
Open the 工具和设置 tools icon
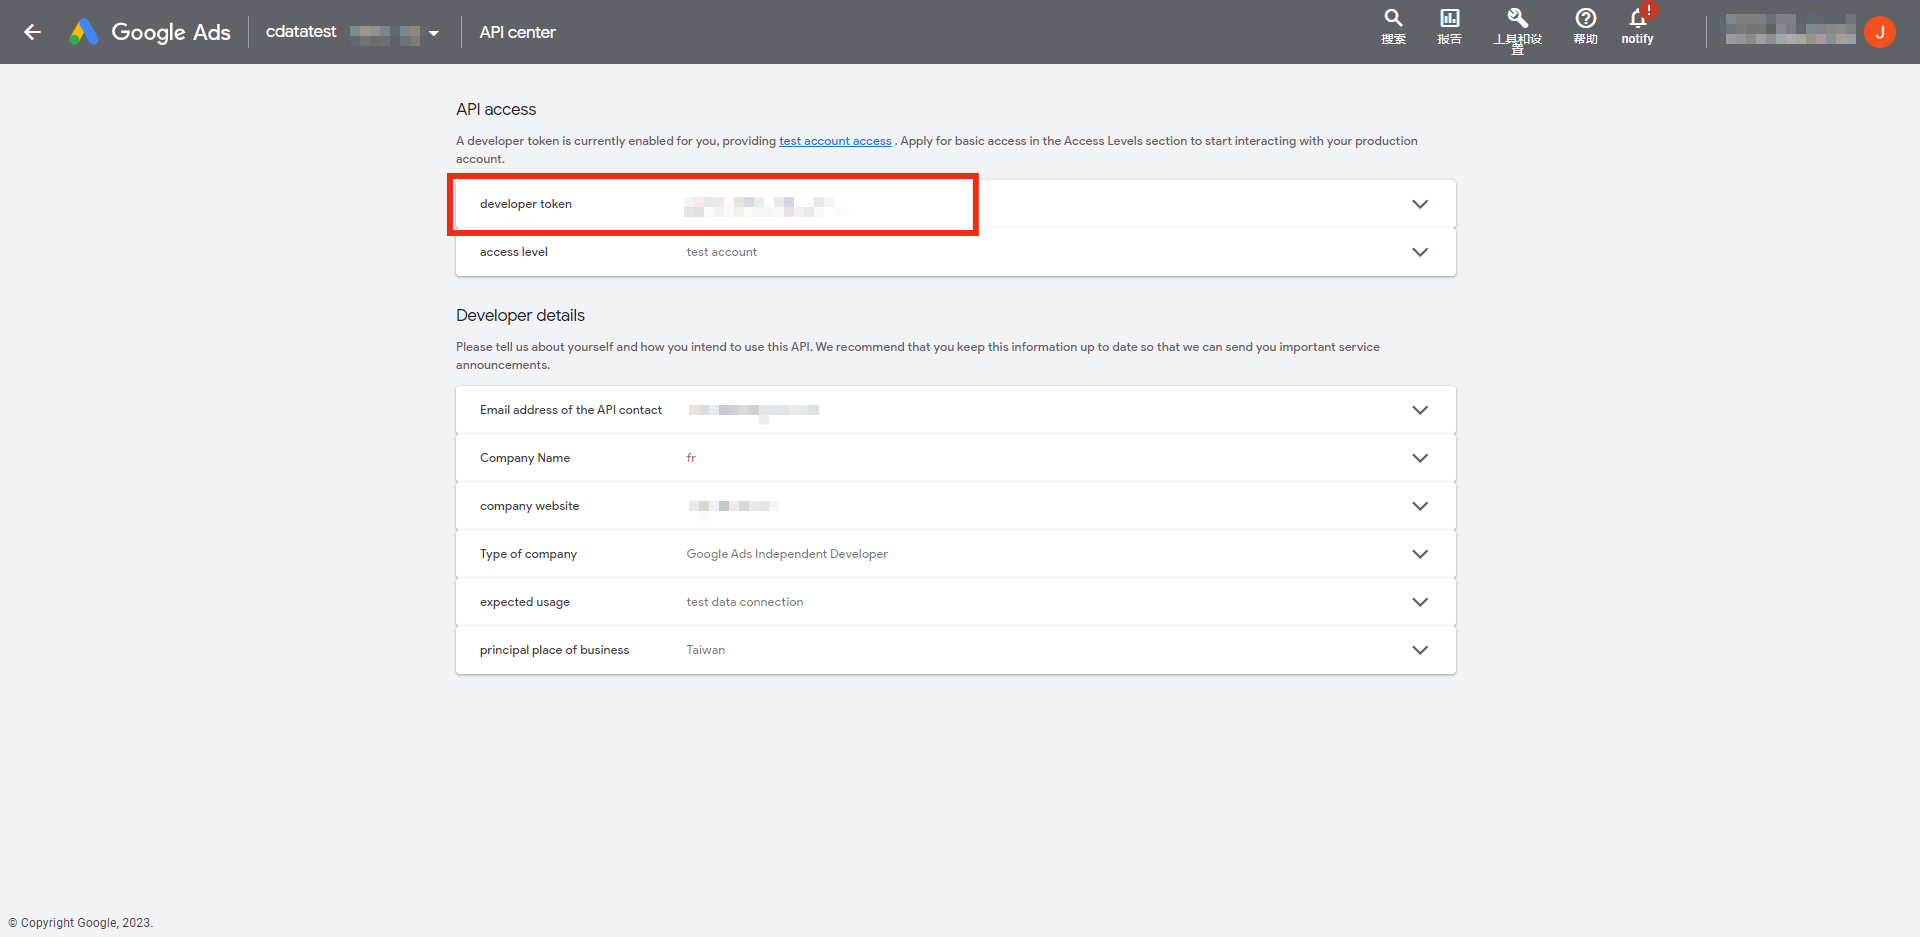1517,25
